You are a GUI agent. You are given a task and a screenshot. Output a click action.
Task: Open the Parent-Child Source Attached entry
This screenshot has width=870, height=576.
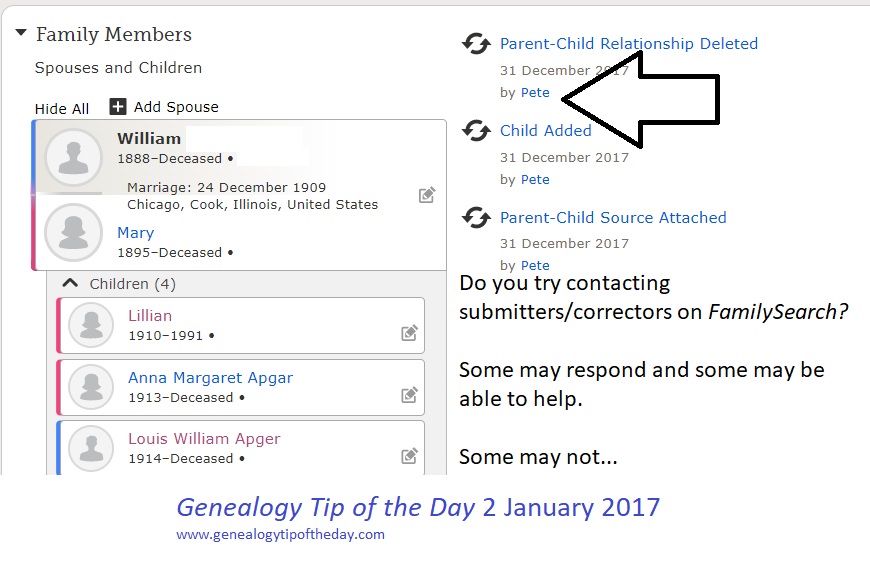tap(612, 218)
